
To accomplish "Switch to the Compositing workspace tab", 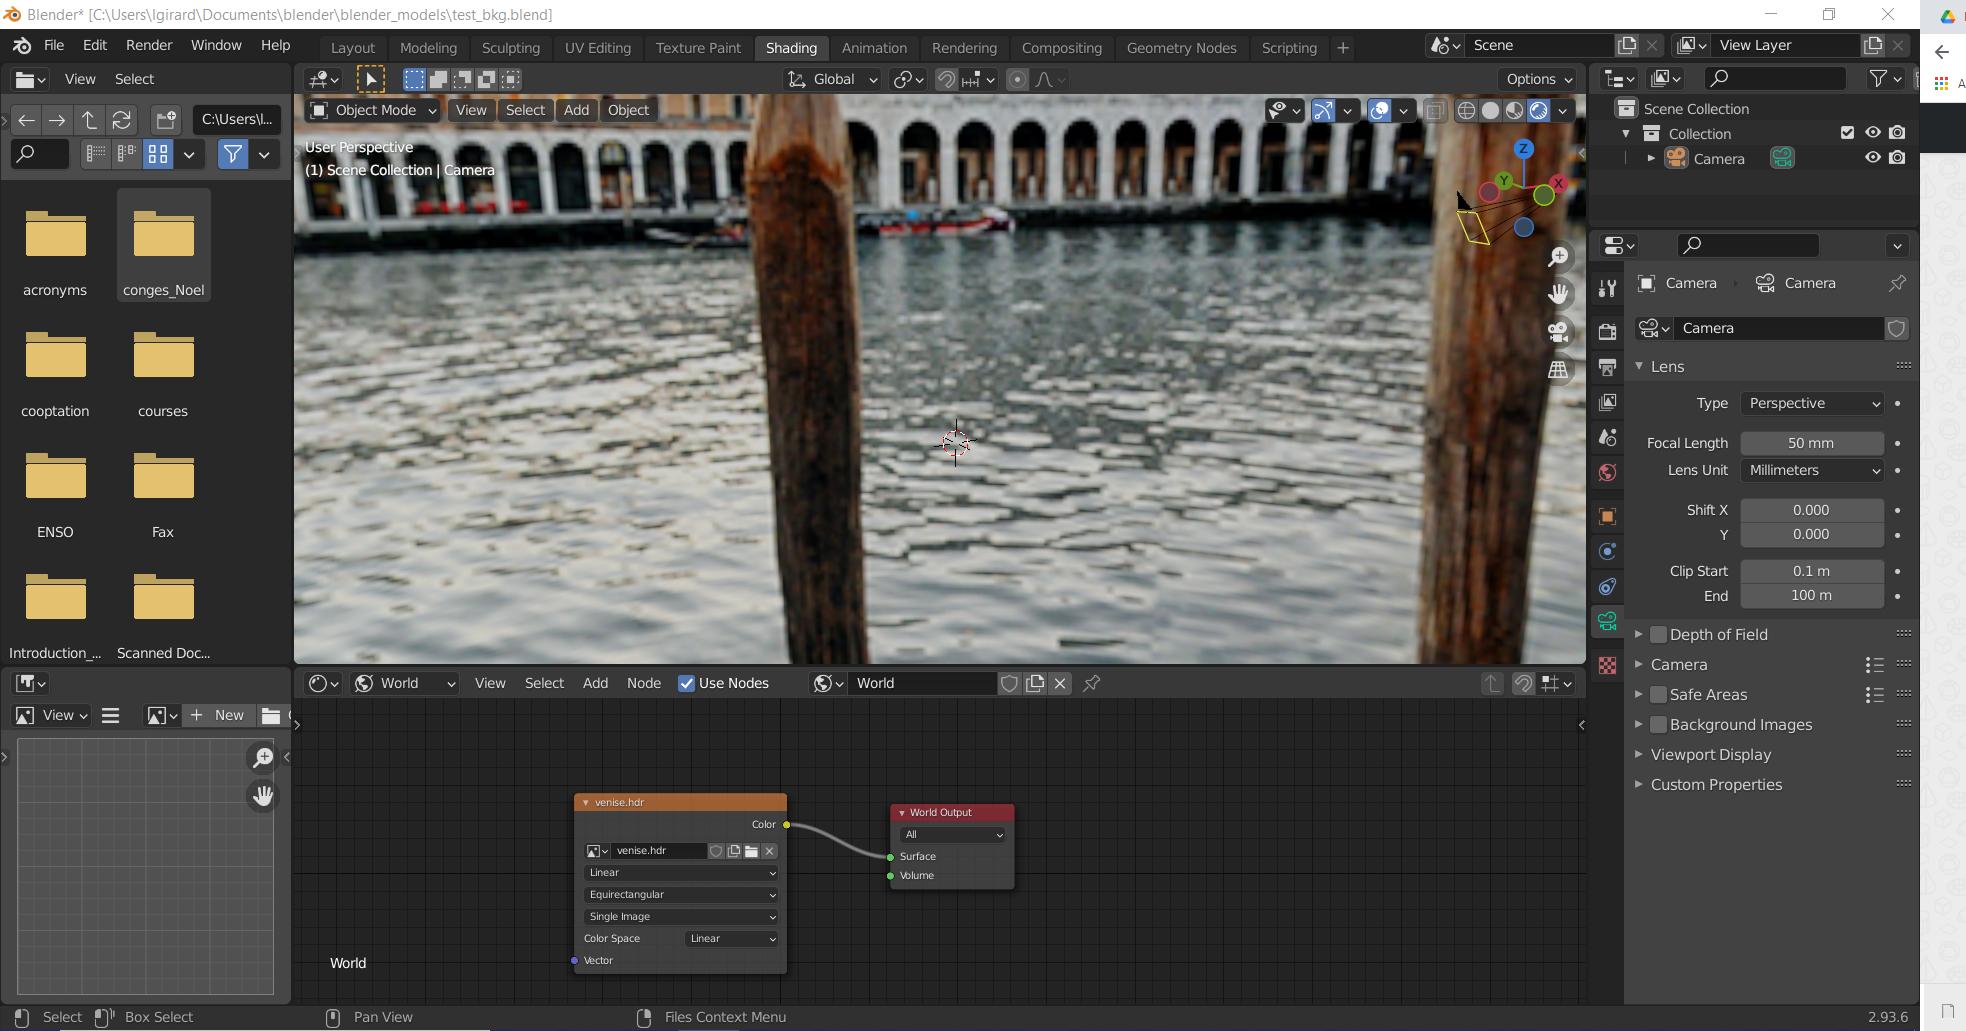I will [1062, 47].
